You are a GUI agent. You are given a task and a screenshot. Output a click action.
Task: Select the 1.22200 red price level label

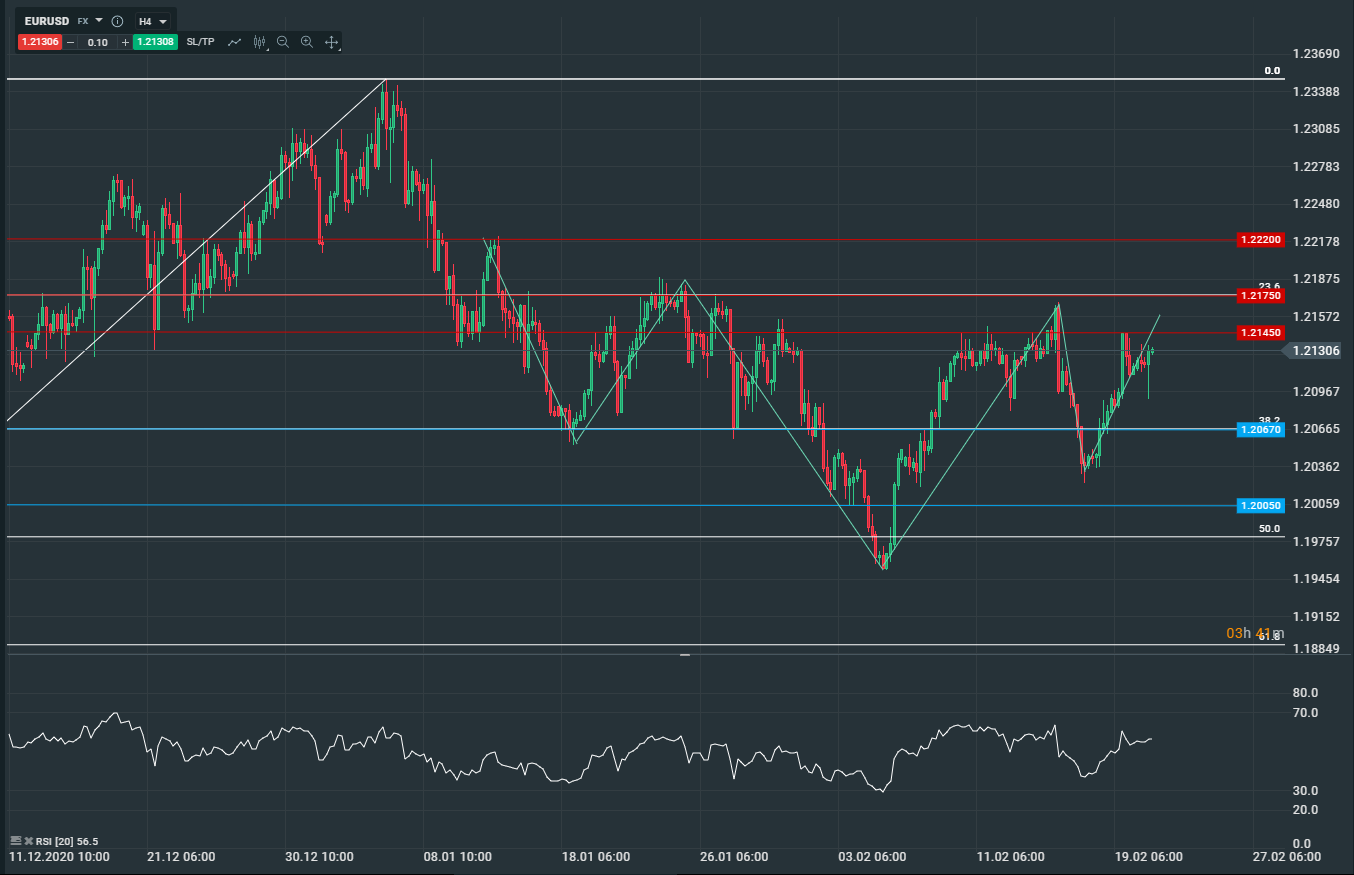point(1260,240)
